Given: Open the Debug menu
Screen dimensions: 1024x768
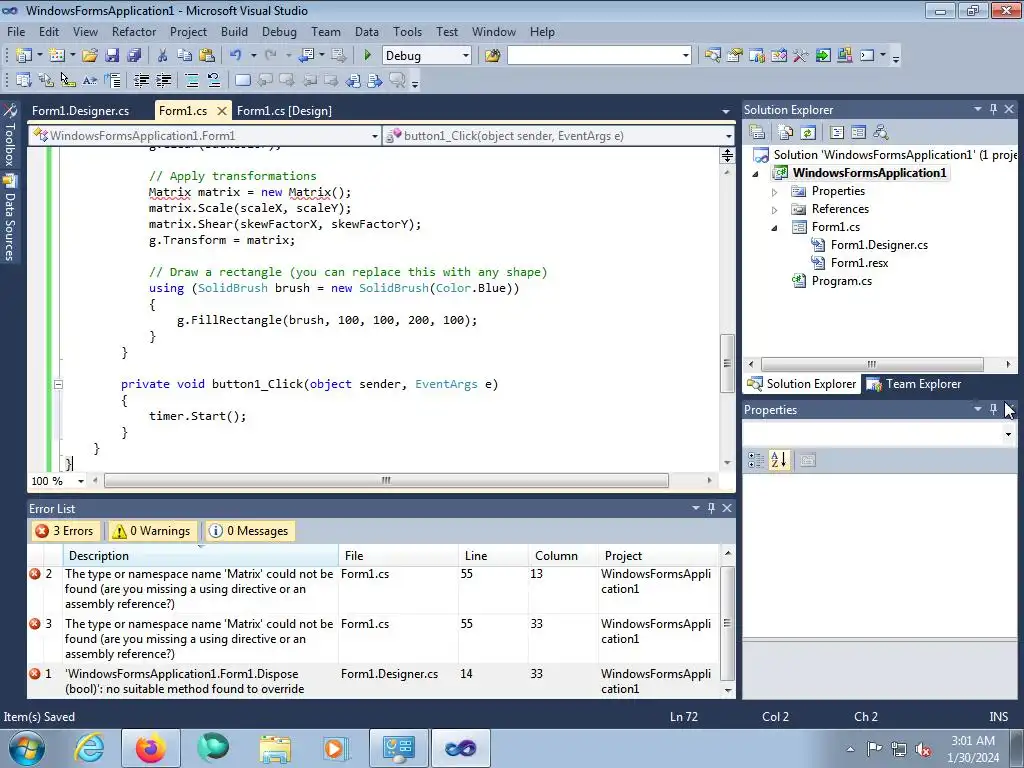Looking at the screenshot, I should tap(279, 31).
